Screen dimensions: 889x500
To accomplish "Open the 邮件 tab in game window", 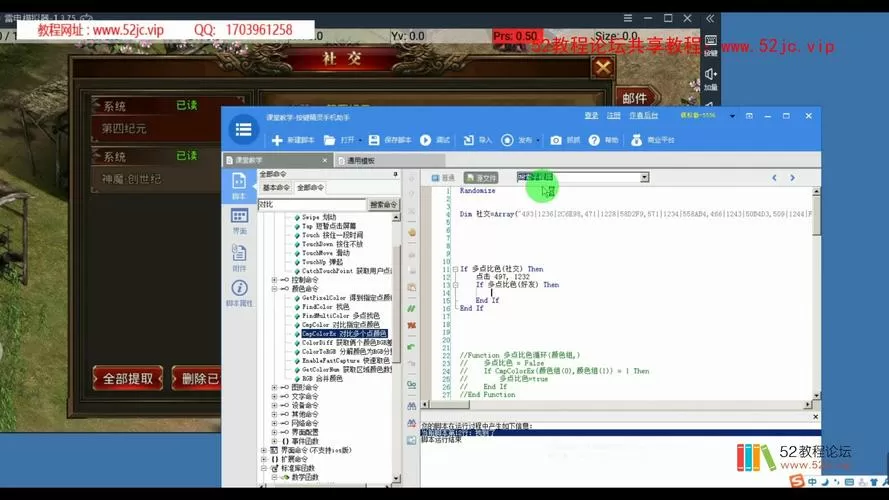I will pos(636,98).
